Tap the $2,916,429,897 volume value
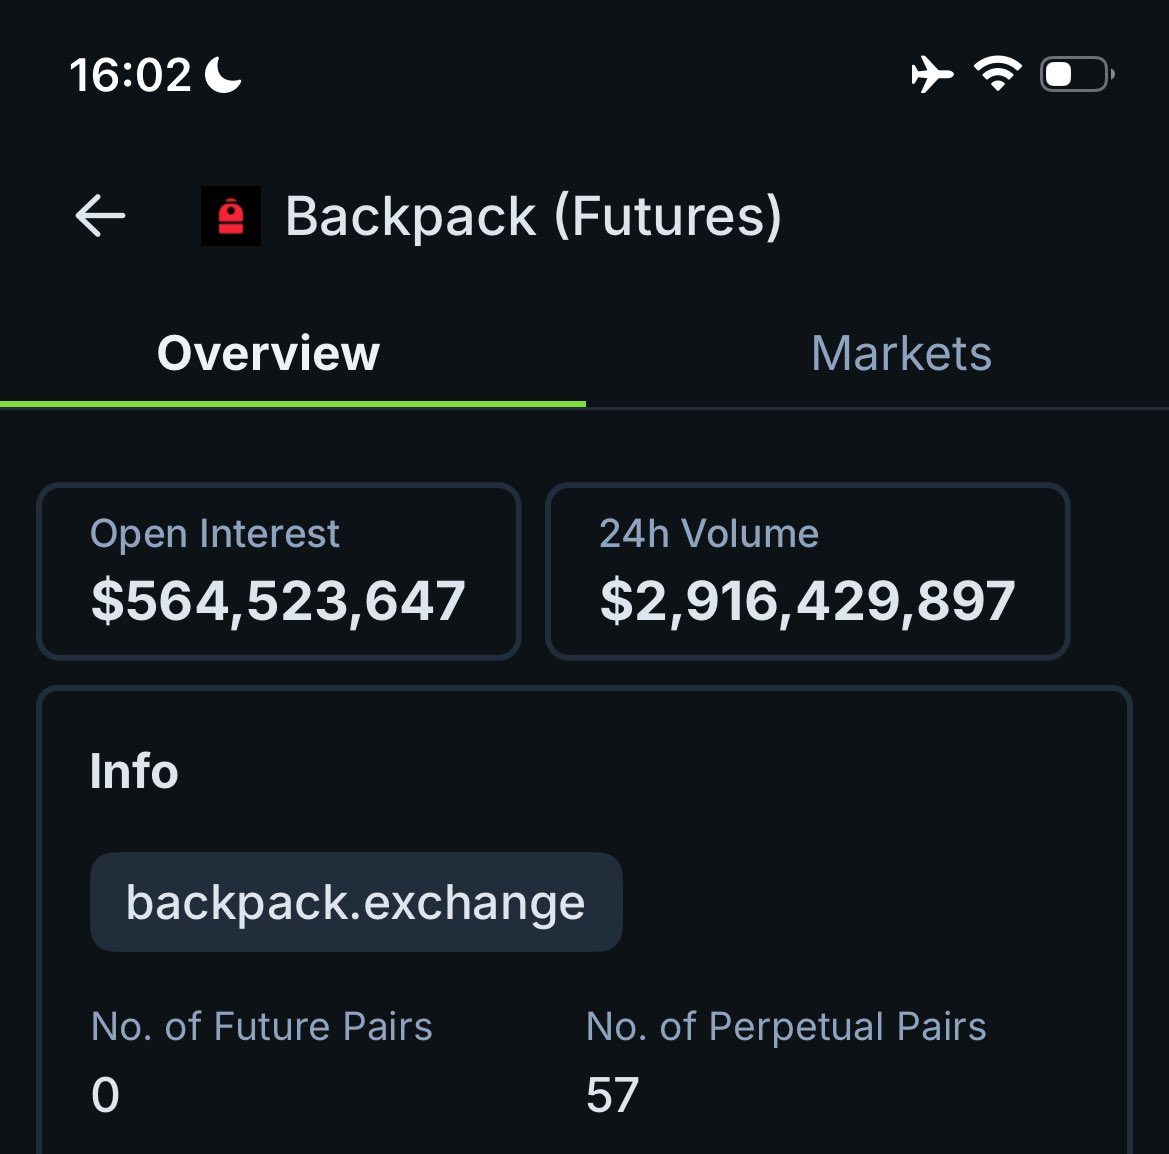Image resolution: width=1169 pixels, height=1154 pixels. coord(807,601)
